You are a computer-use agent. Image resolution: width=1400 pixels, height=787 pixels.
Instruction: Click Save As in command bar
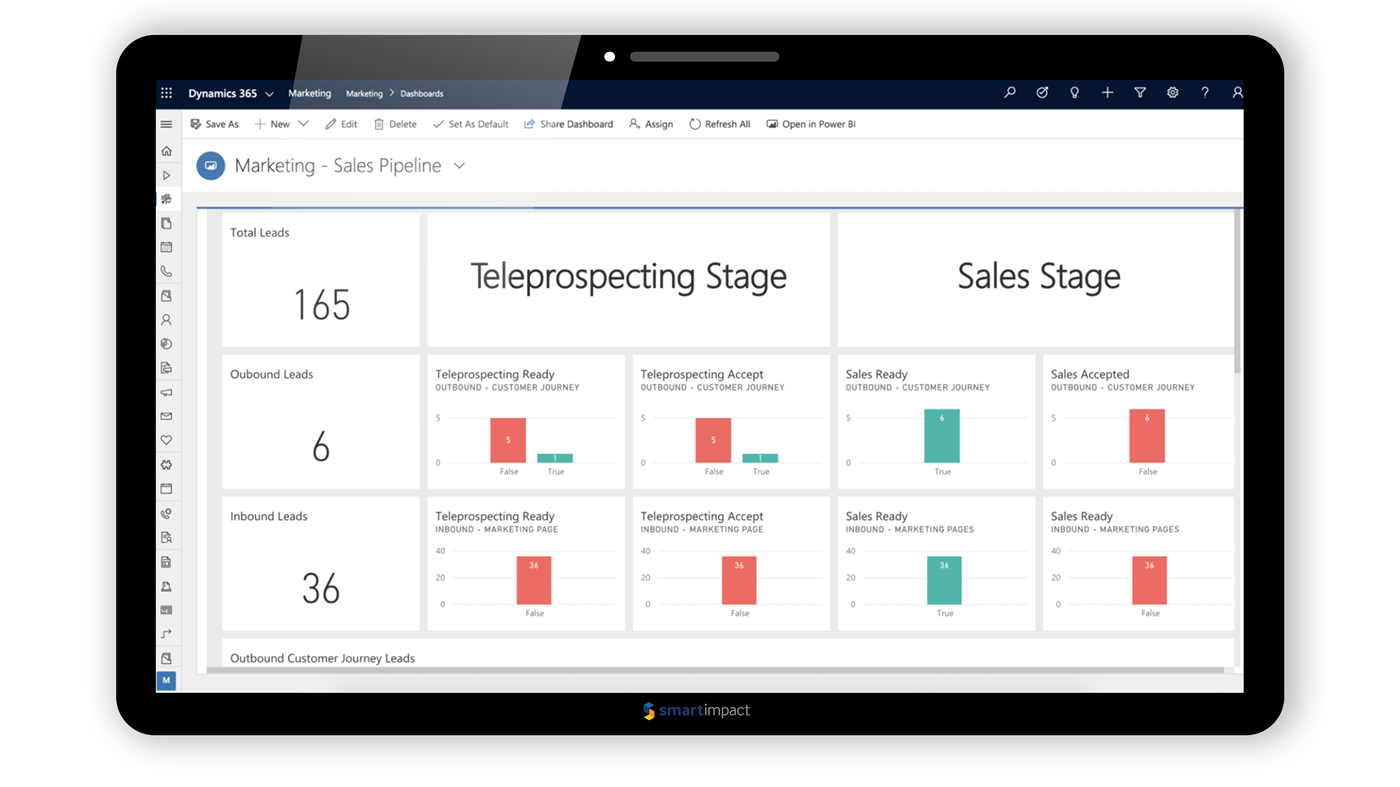coord(214,124)
